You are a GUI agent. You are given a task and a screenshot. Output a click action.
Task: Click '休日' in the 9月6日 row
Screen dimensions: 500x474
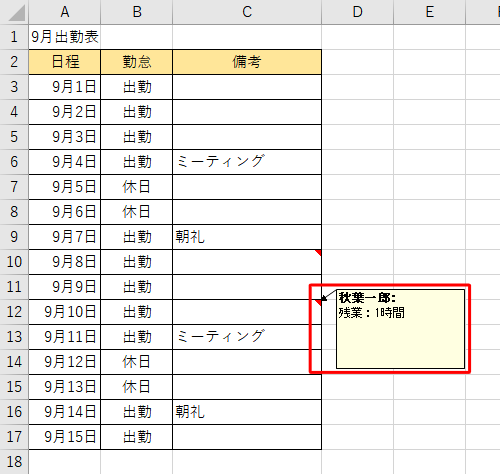pyautogui.click(x=137, y=212)
